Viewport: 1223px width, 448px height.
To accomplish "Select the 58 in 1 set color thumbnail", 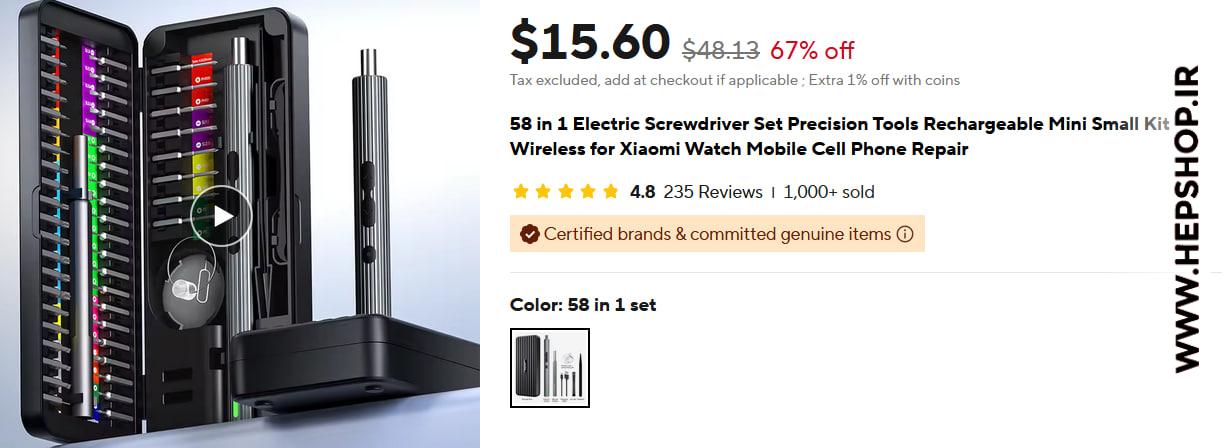I will pos(550,368).
